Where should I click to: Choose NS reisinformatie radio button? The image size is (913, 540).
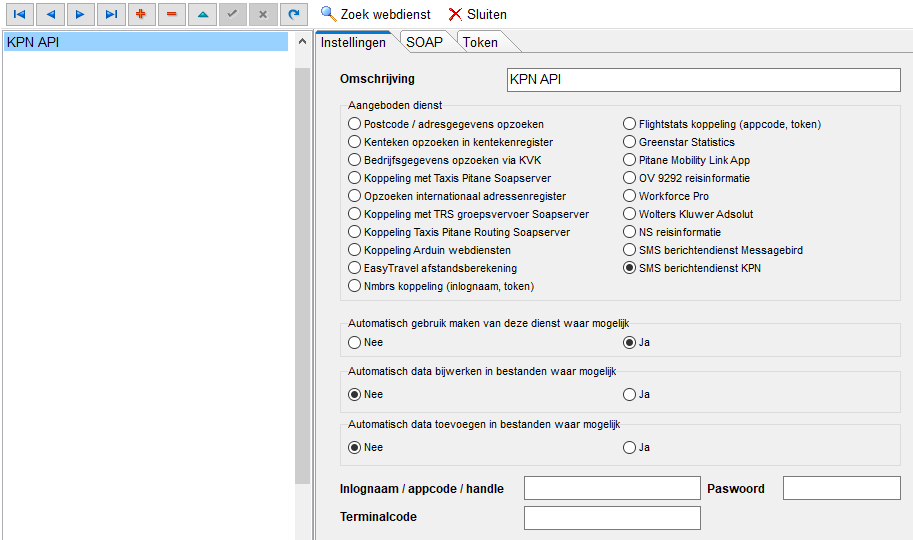(x=672, y=232)
